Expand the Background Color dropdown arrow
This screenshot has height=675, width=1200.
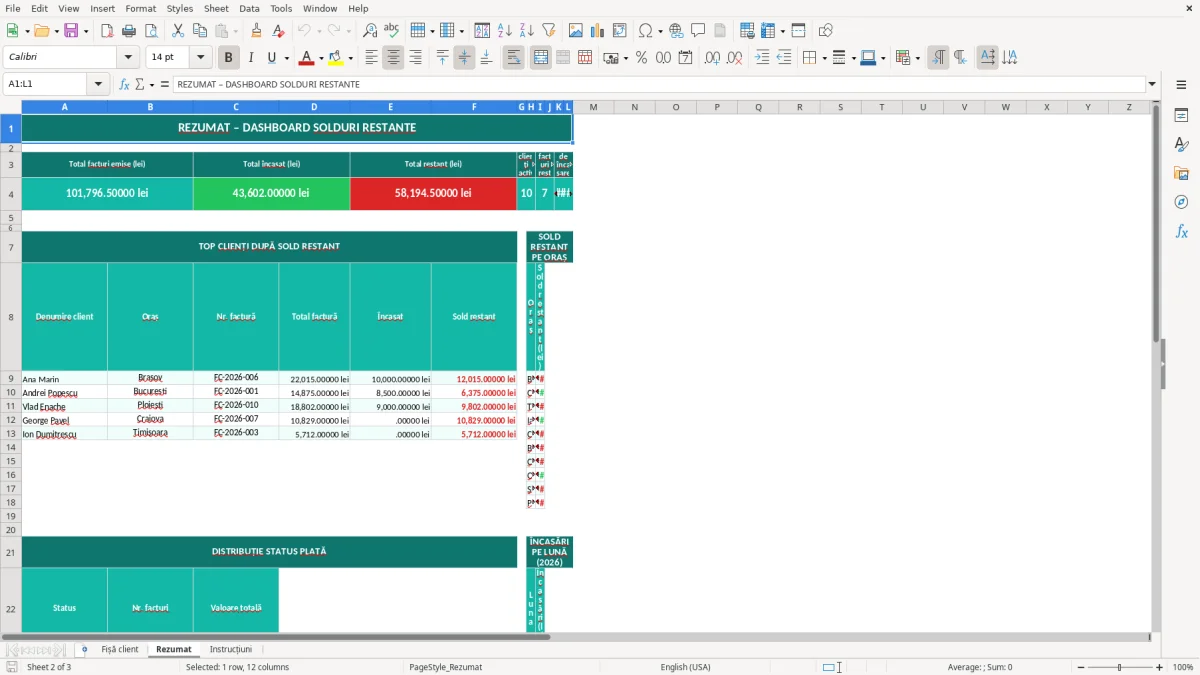pos(350,58)
